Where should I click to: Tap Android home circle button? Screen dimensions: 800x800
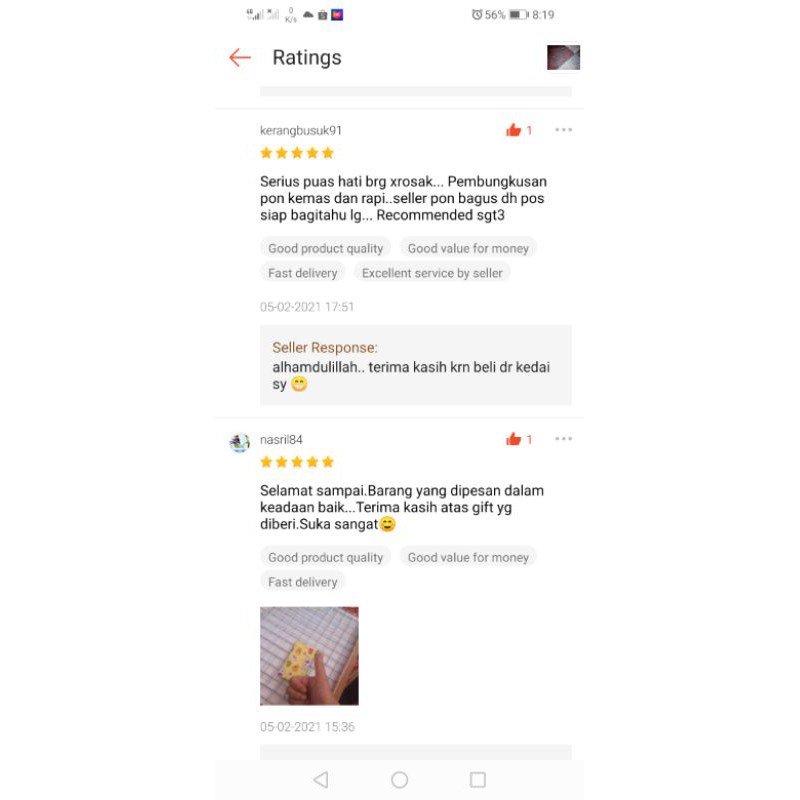point(399,779)
